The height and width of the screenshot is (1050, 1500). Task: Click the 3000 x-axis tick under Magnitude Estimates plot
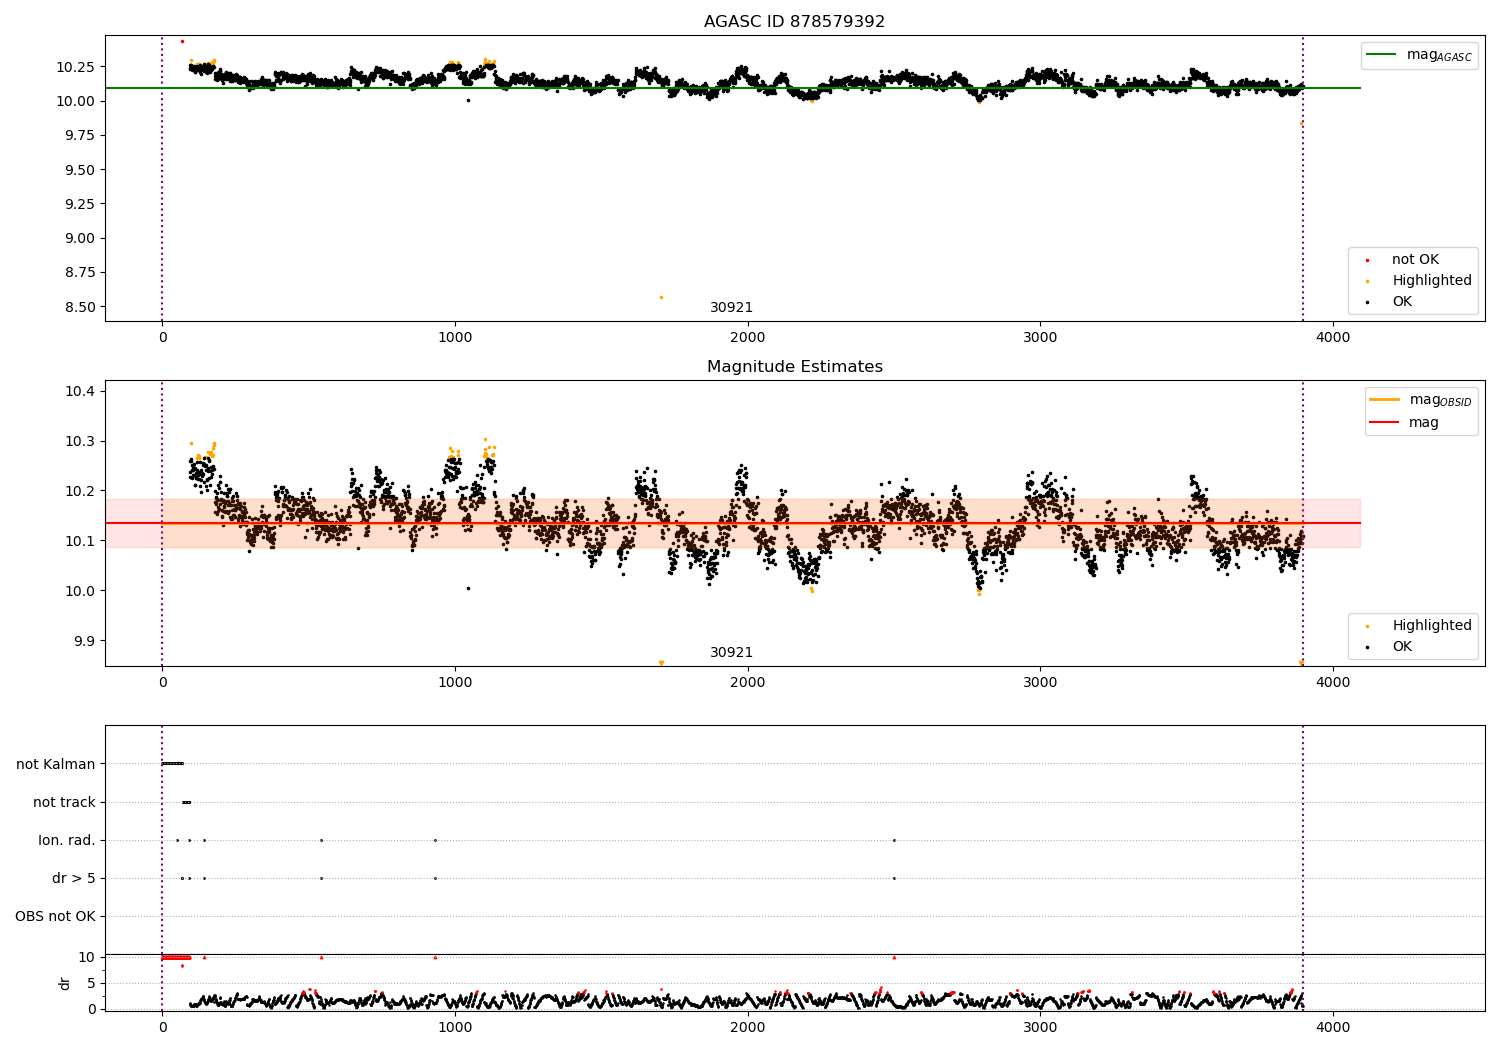[1040, 683]
